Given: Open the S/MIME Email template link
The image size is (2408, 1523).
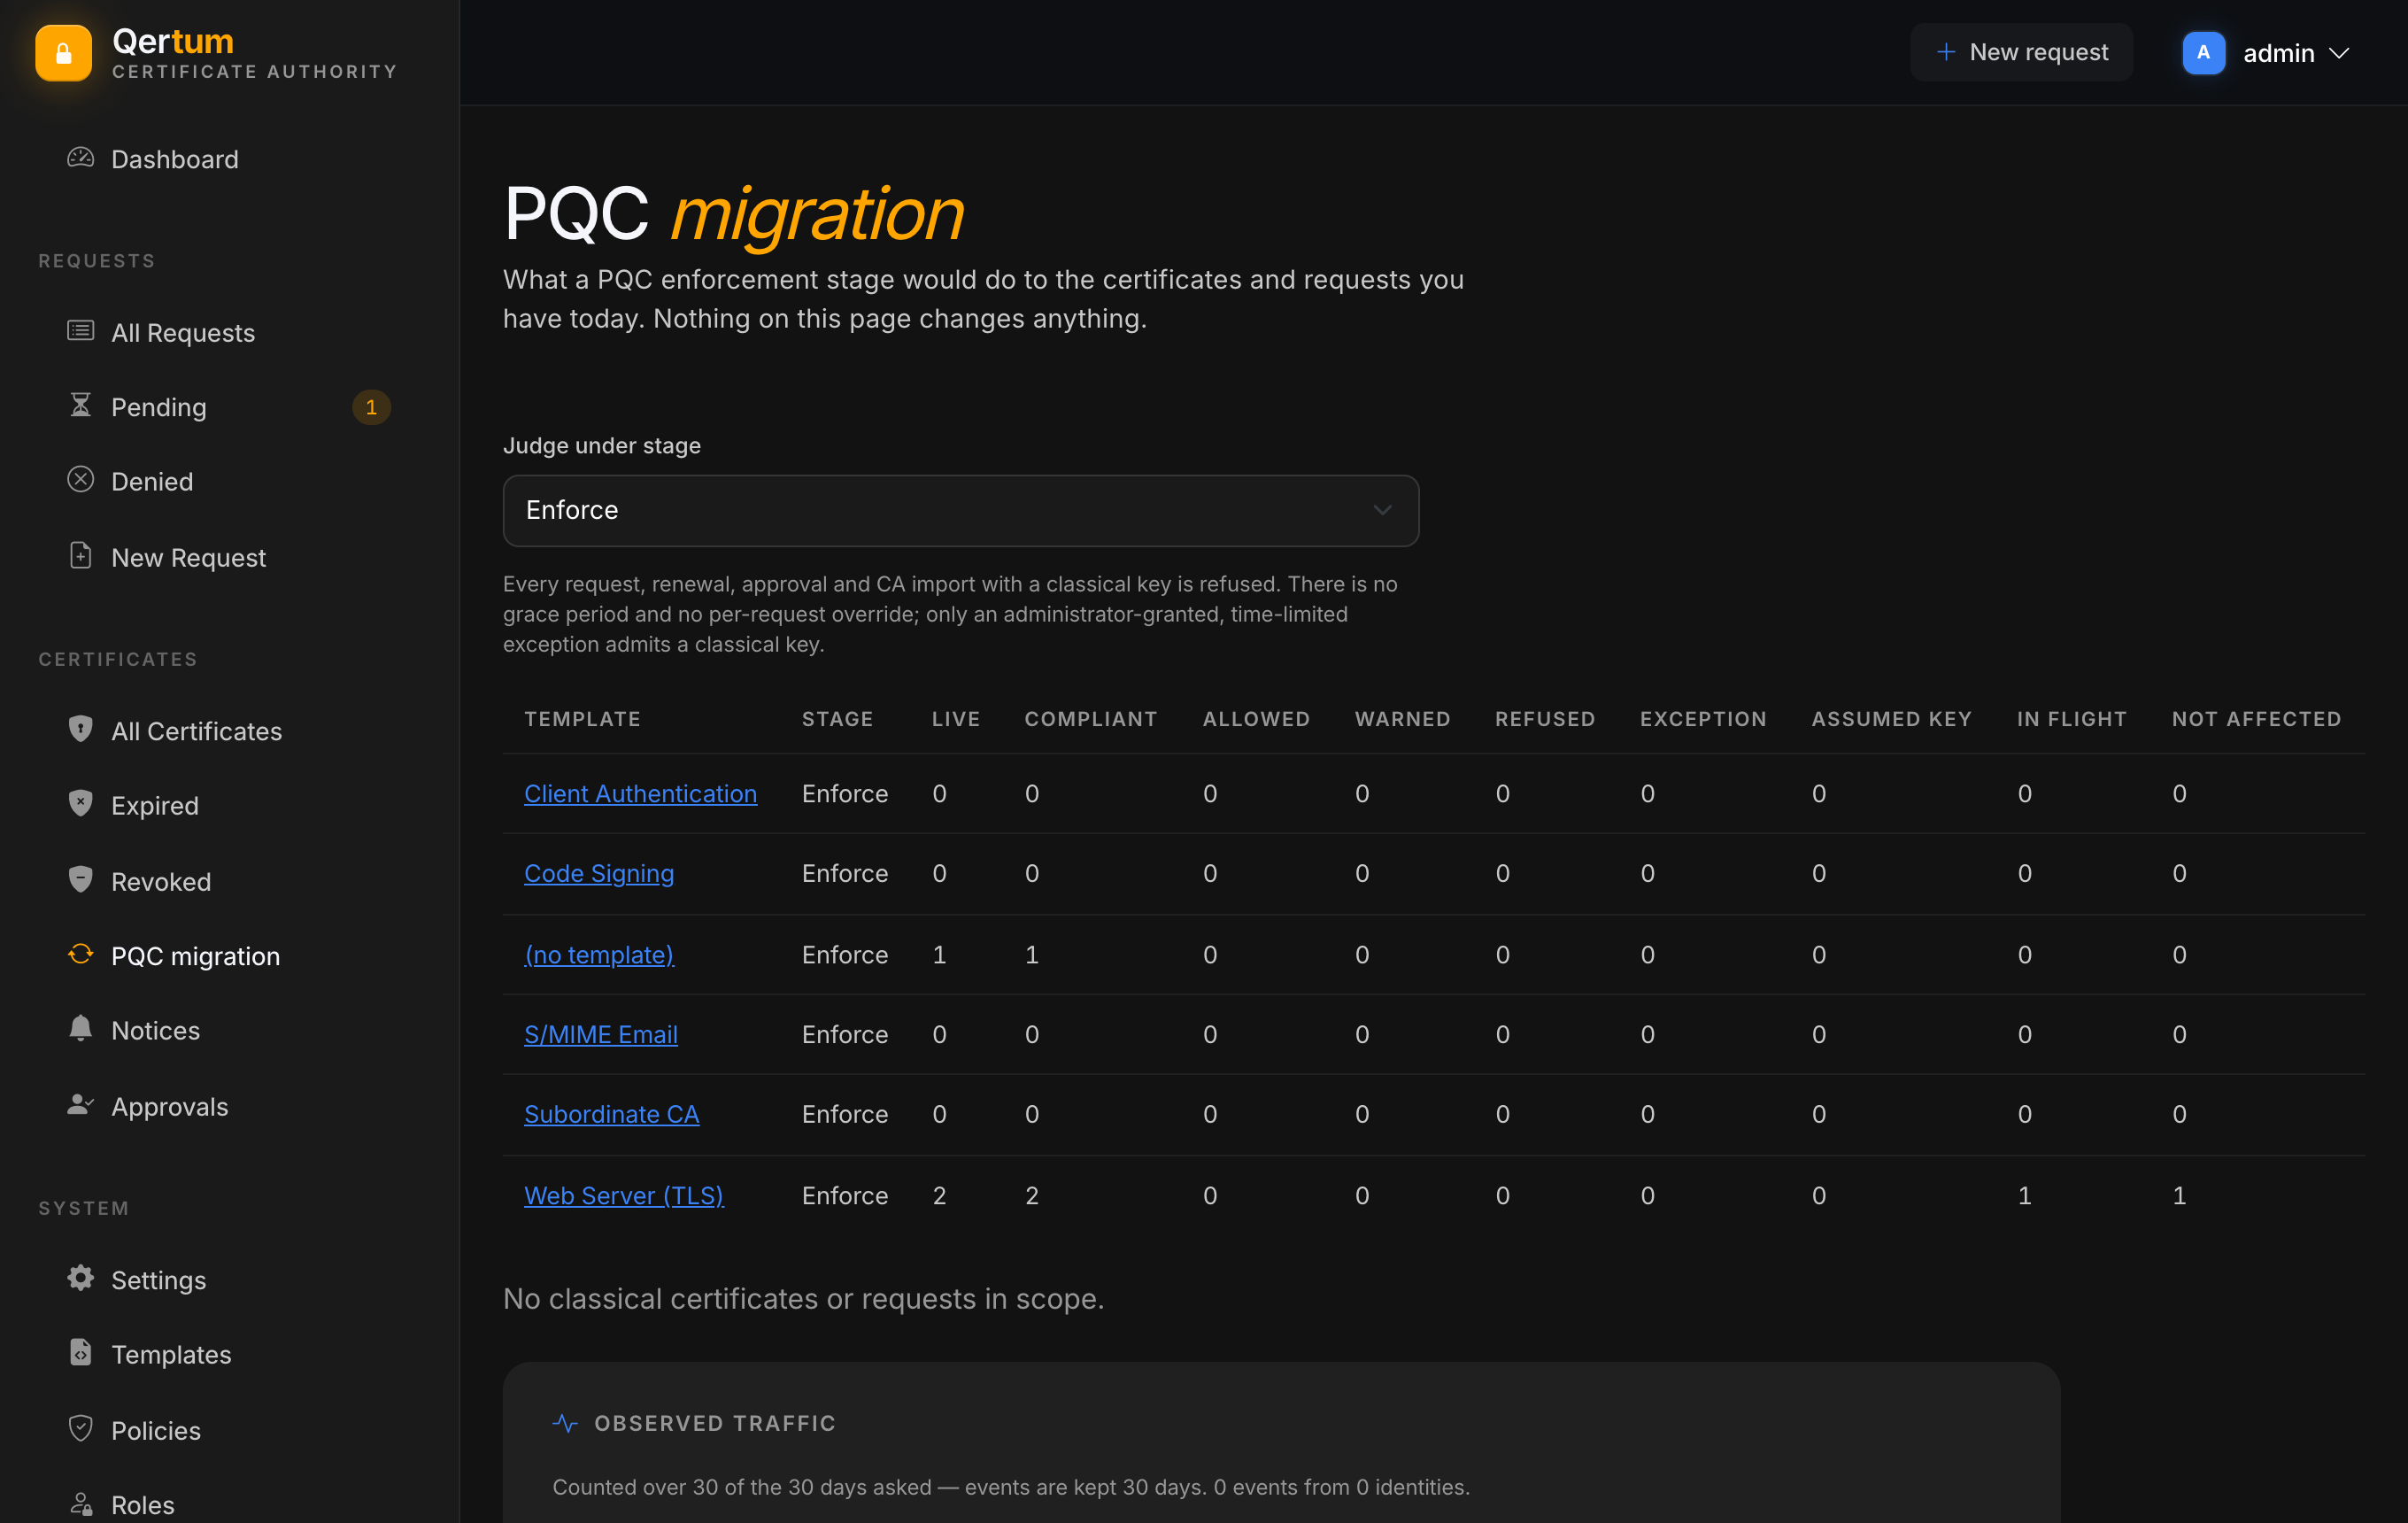Looking at the screenshot, I should (601, 1034).
